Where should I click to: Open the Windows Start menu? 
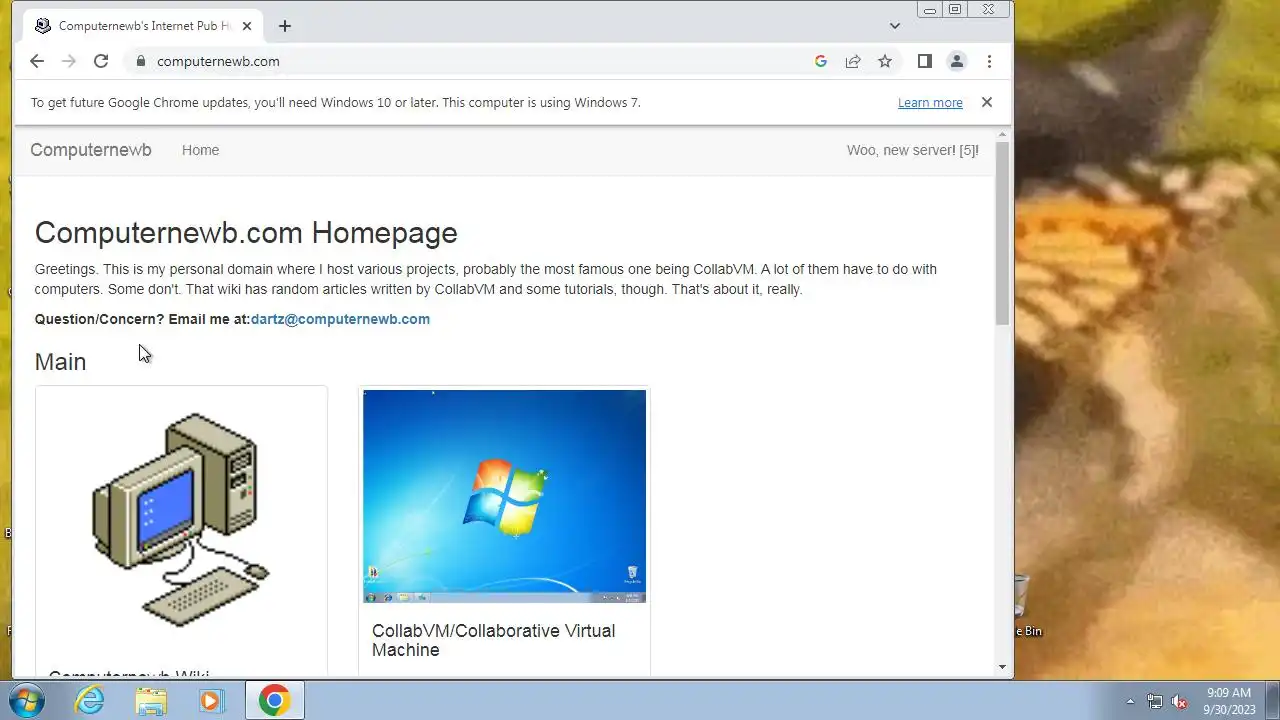coord(27,700)
